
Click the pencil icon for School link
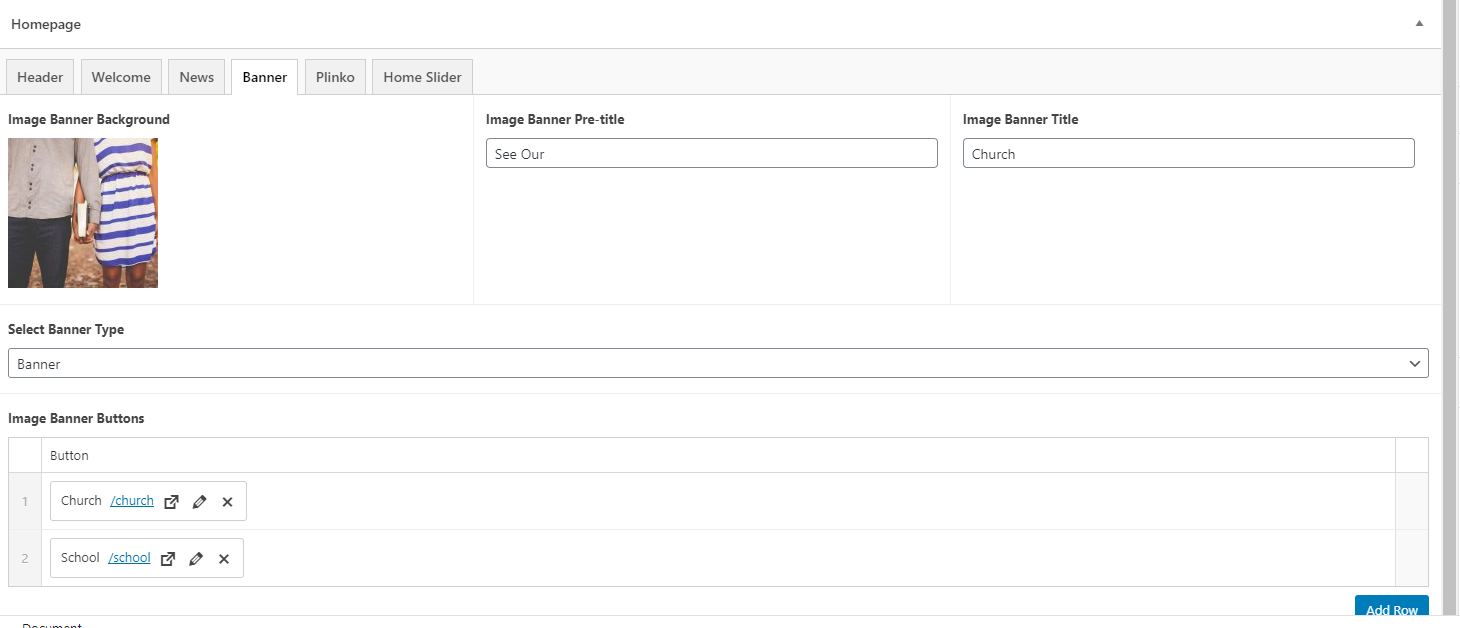pos(196,559)
